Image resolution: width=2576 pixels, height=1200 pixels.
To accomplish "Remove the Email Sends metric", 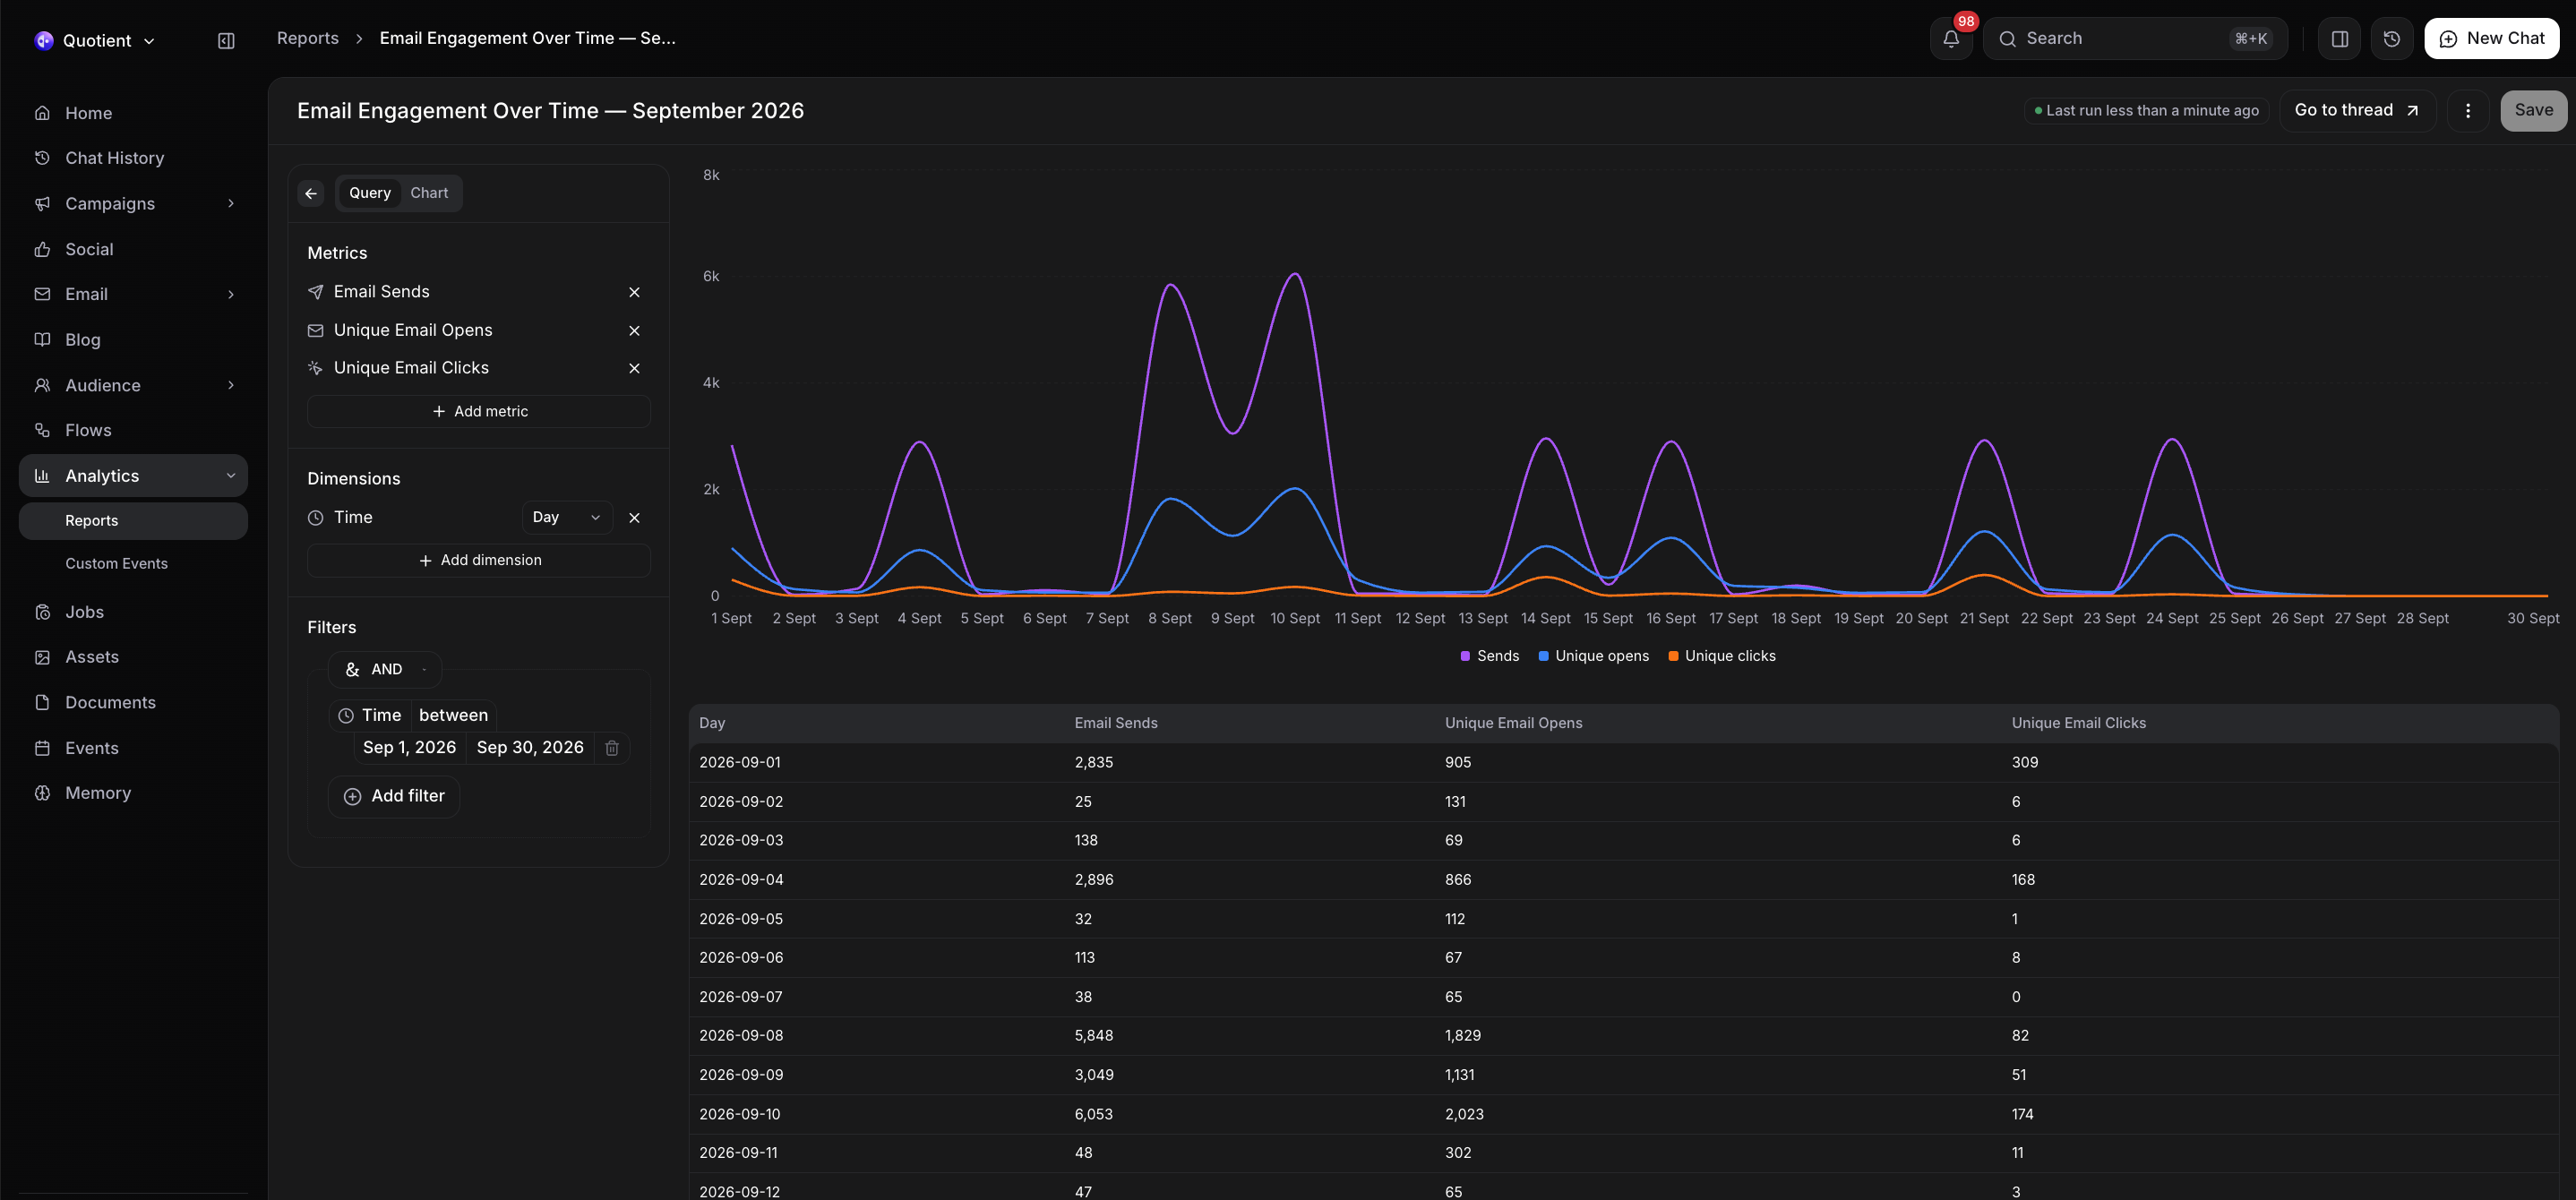I will click(x=634, y=292).
